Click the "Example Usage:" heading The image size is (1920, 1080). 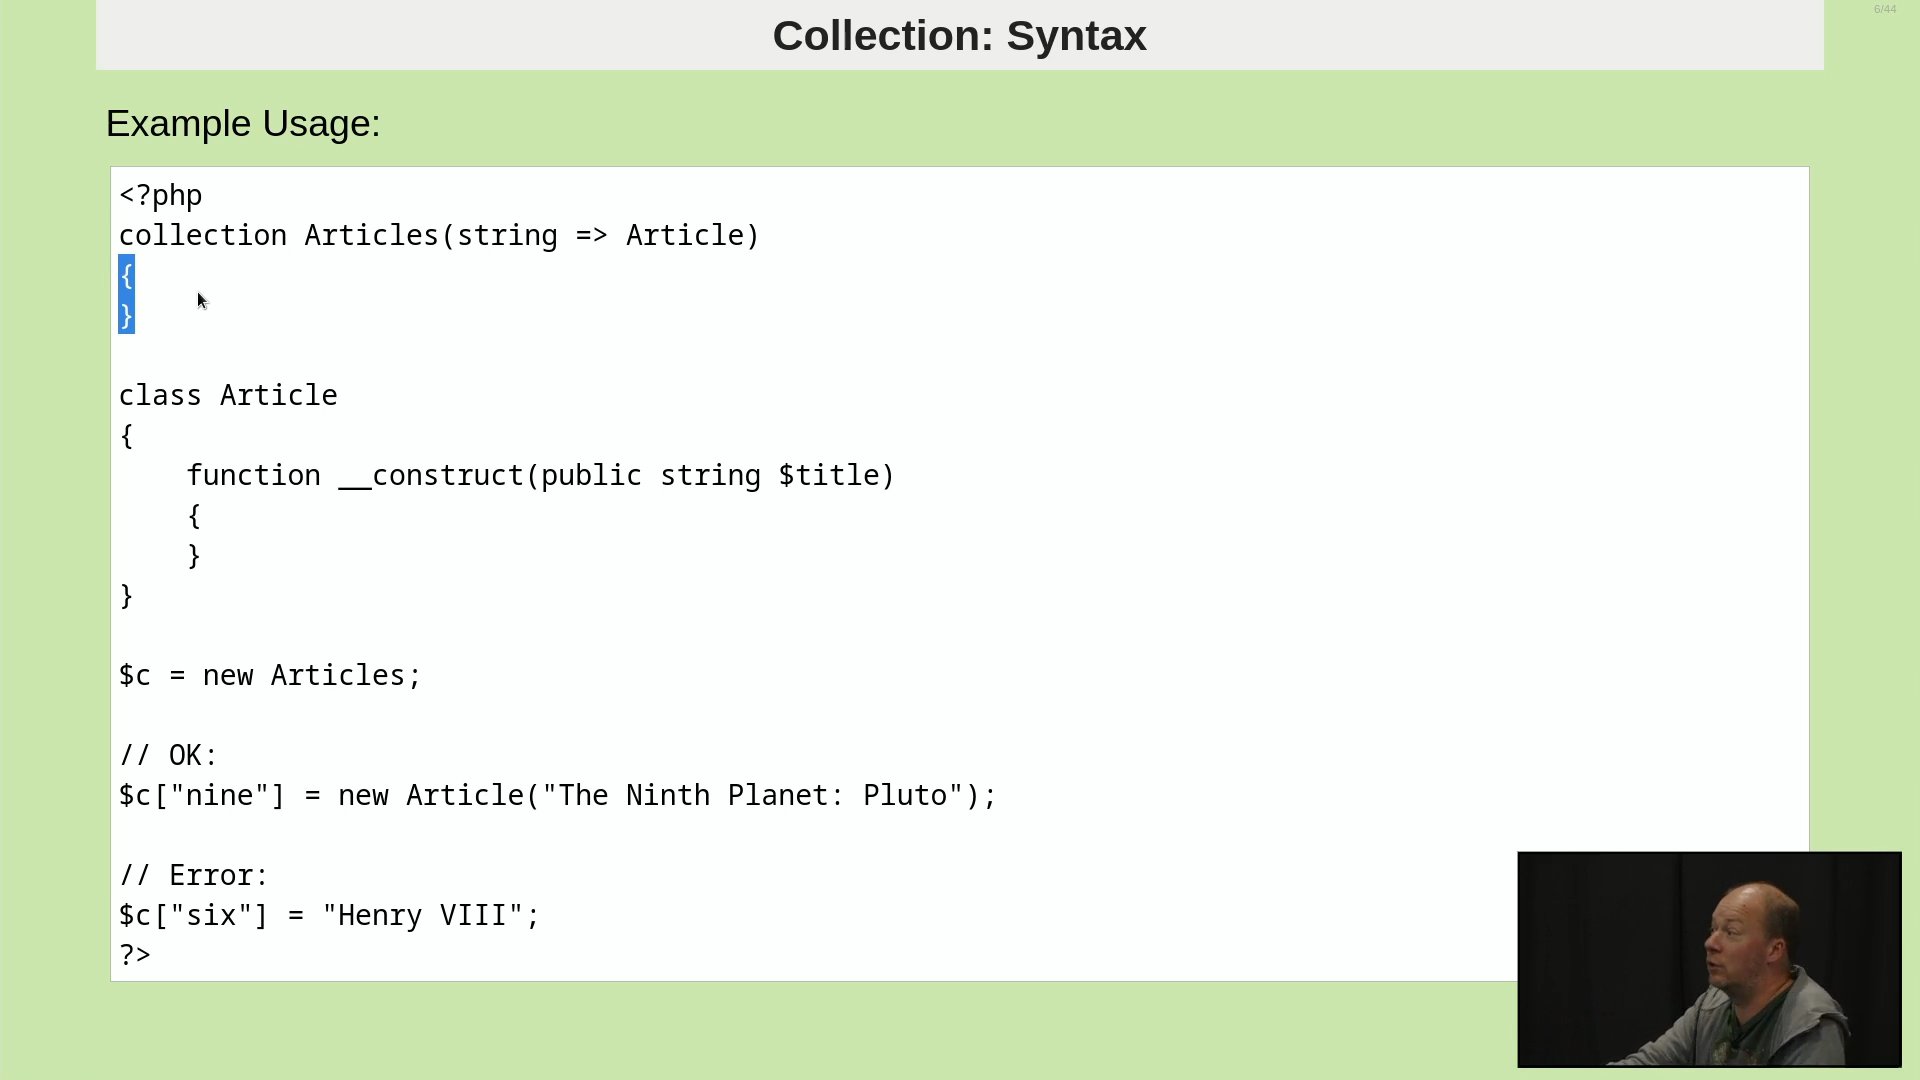click(243, 124)
